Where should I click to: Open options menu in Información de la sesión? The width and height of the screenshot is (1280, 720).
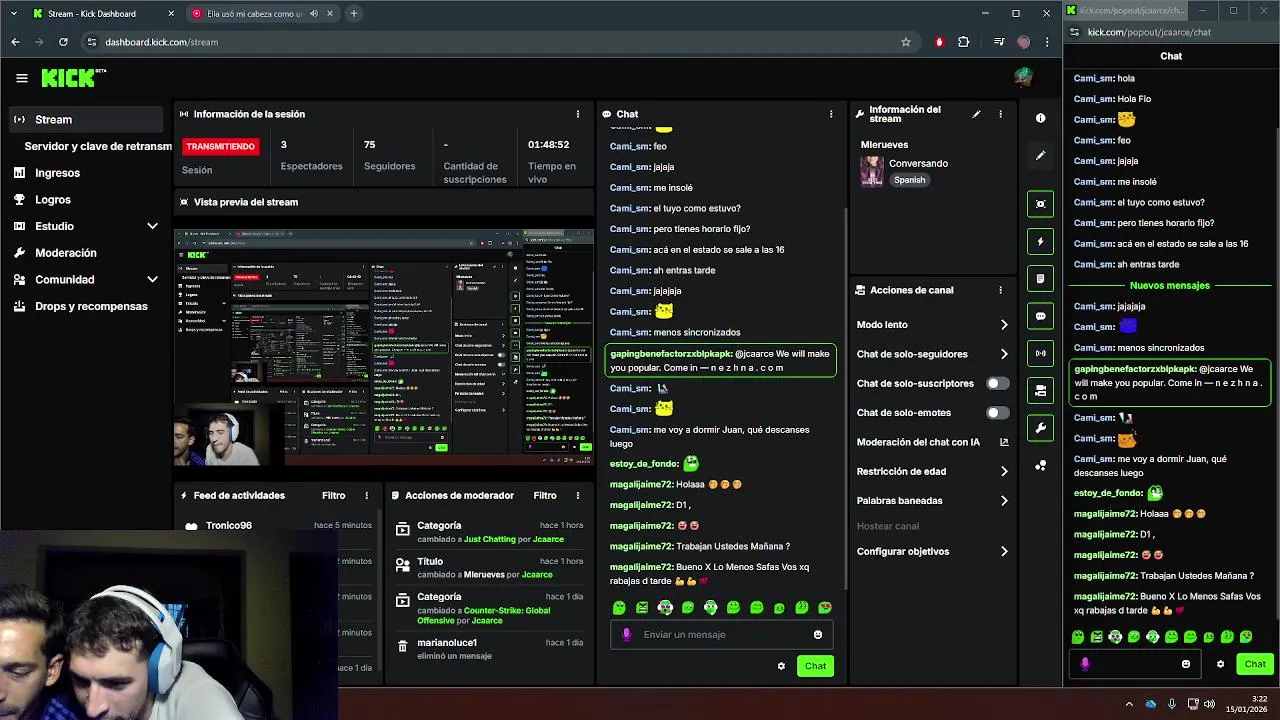[577, 114]
